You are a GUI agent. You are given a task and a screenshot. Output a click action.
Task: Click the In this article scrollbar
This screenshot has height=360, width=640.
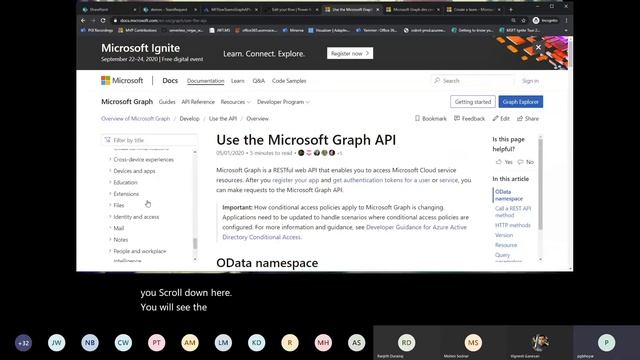click(x=540, y=184)
